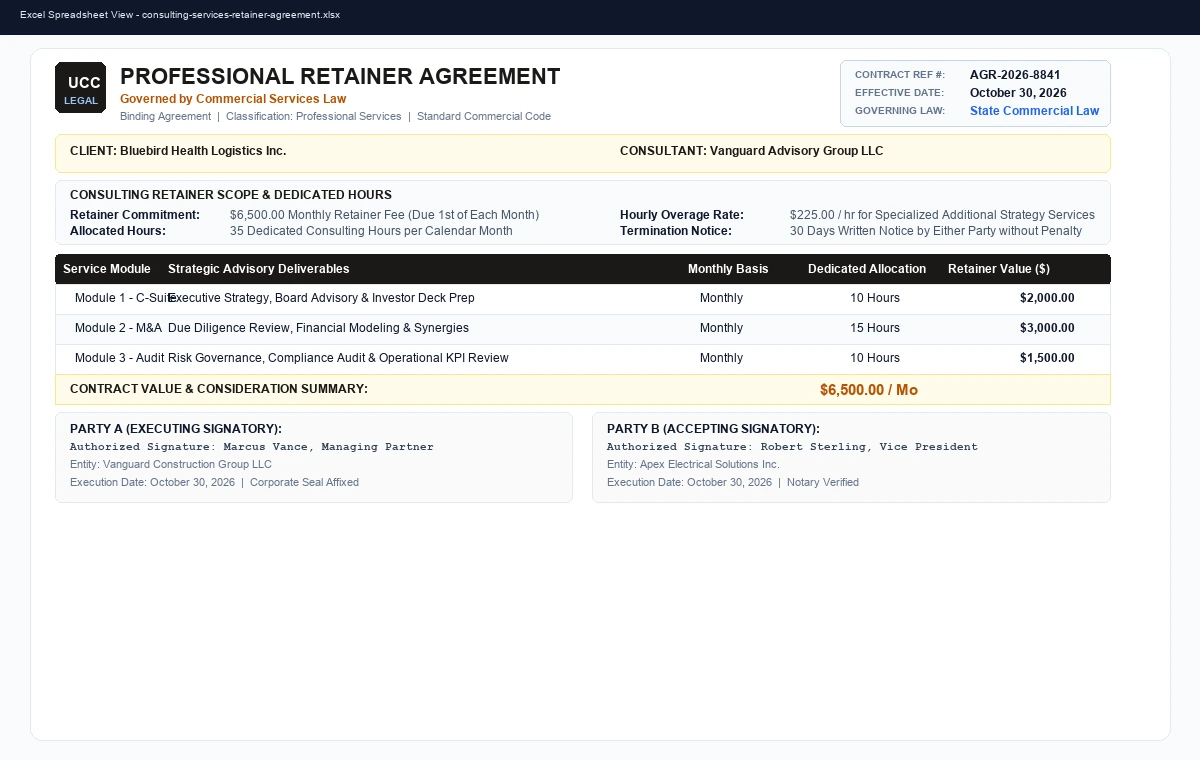The width and height of the screenshot is (1200, 760).
Task: Click the Retainer Commitment label
Action: [135, 215]
